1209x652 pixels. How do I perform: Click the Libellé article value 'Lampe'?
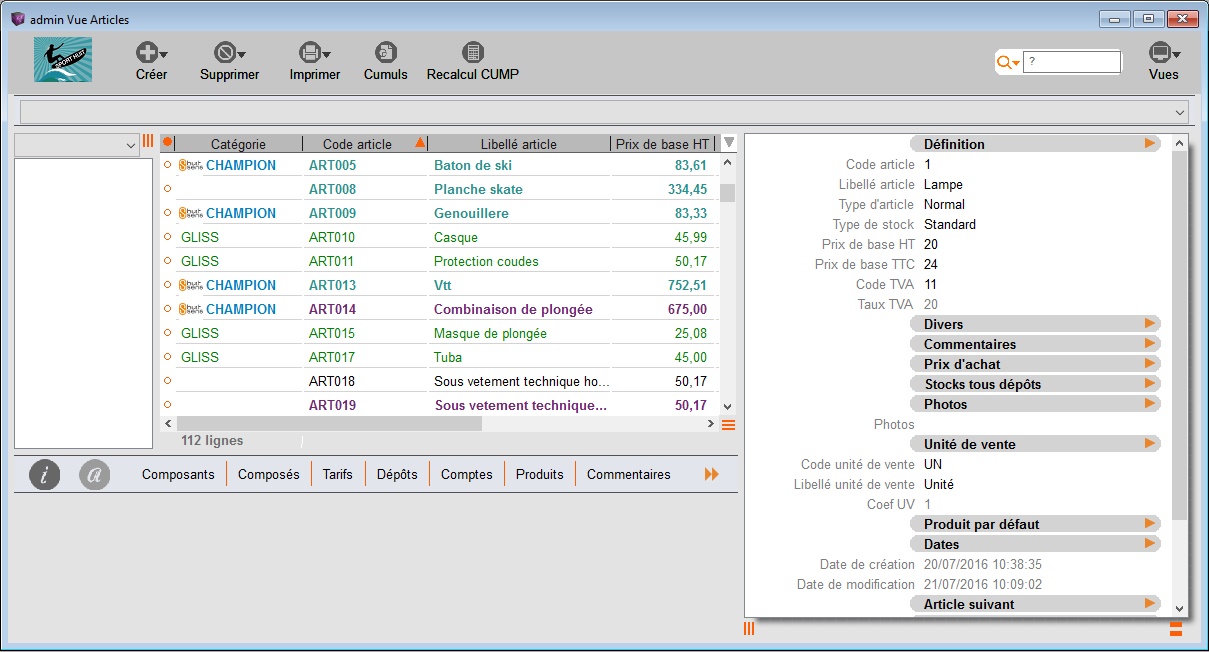[x=943, y=184]
